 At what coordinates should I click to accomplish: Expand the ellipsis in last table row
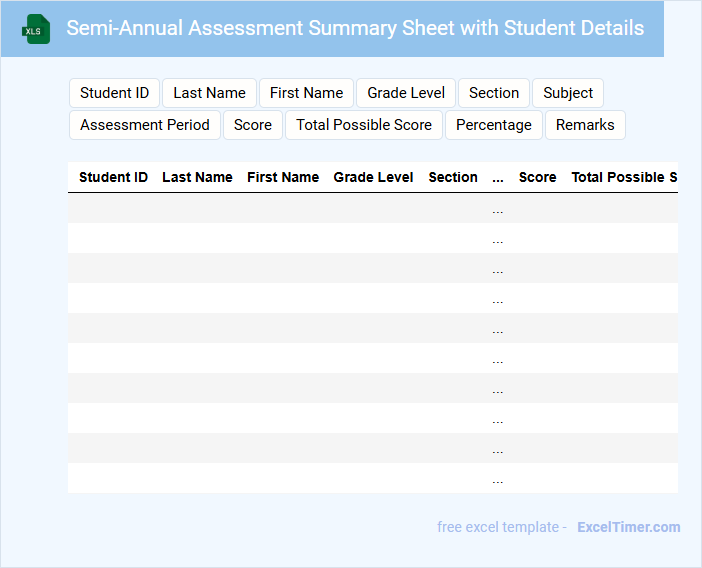(x=498, y=479)
